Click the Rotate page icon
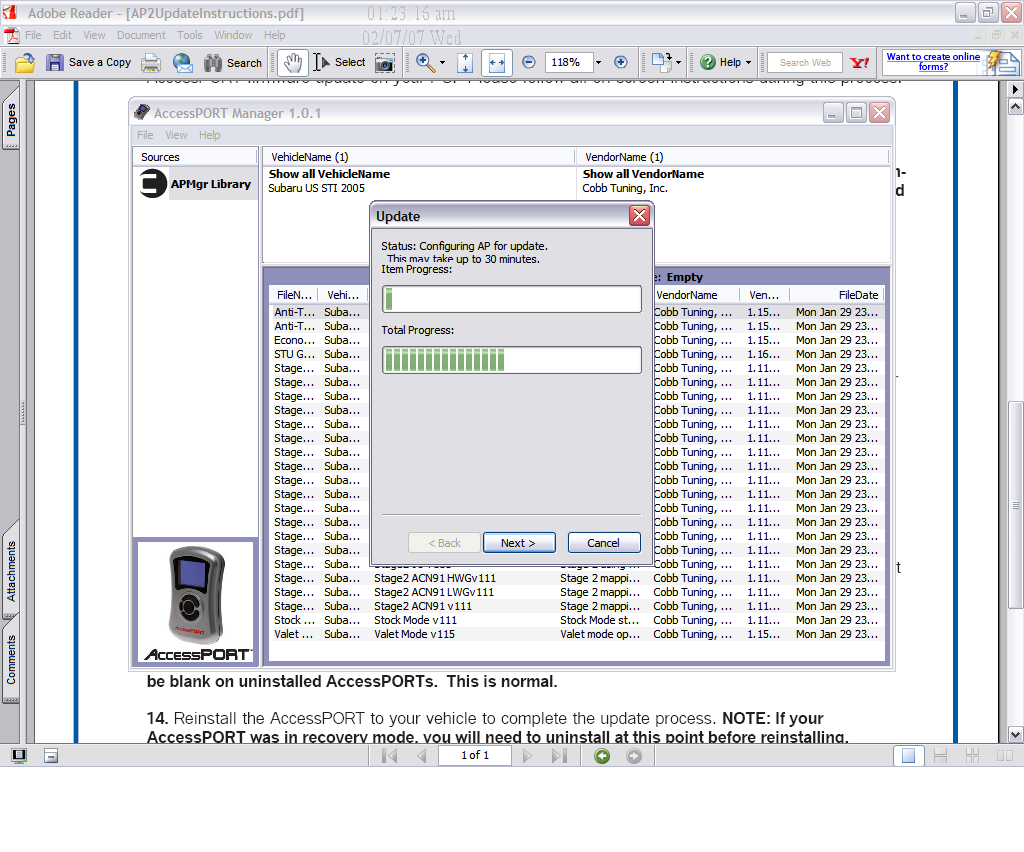This screenshot has width=1024, height=852. coord(661,63)
